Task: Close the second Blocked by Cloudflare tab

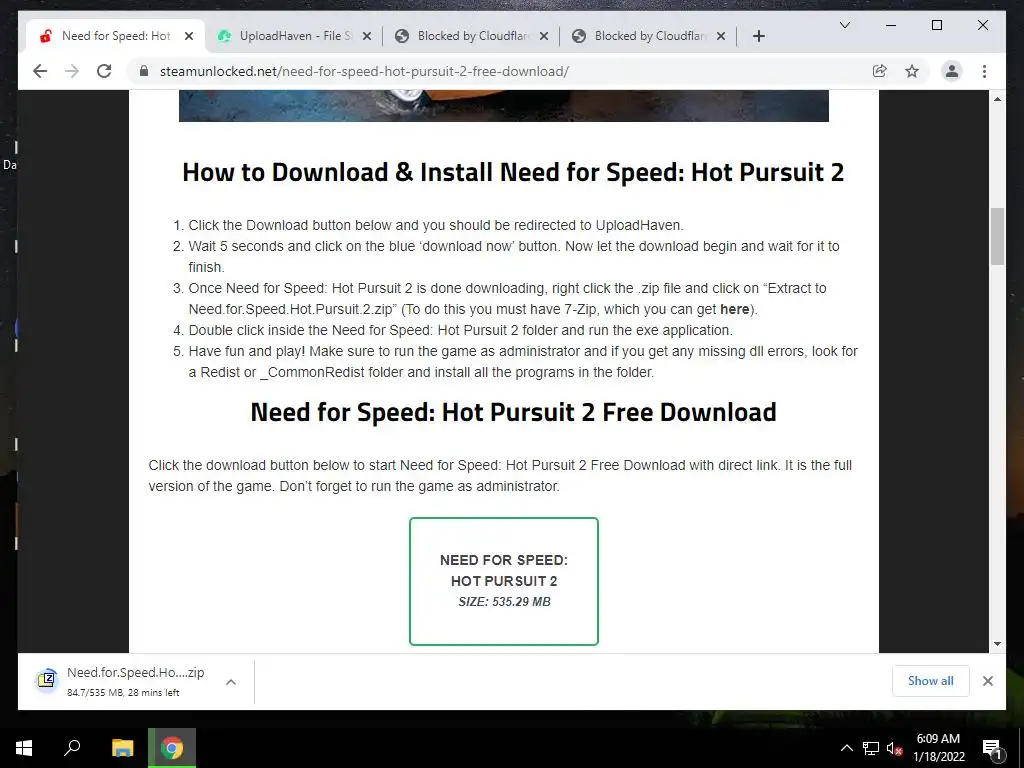Action: 720,37
